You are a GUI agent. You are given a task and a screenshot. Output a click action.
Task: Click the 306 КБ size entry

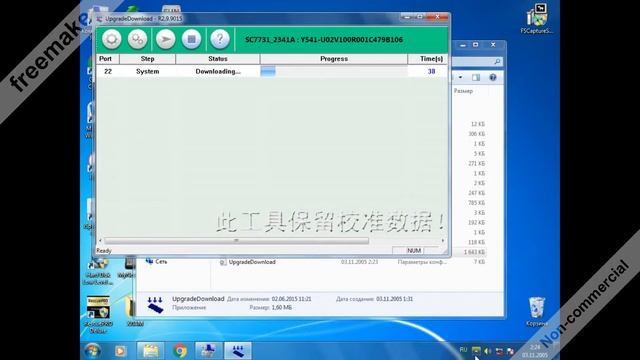[476, 134]
